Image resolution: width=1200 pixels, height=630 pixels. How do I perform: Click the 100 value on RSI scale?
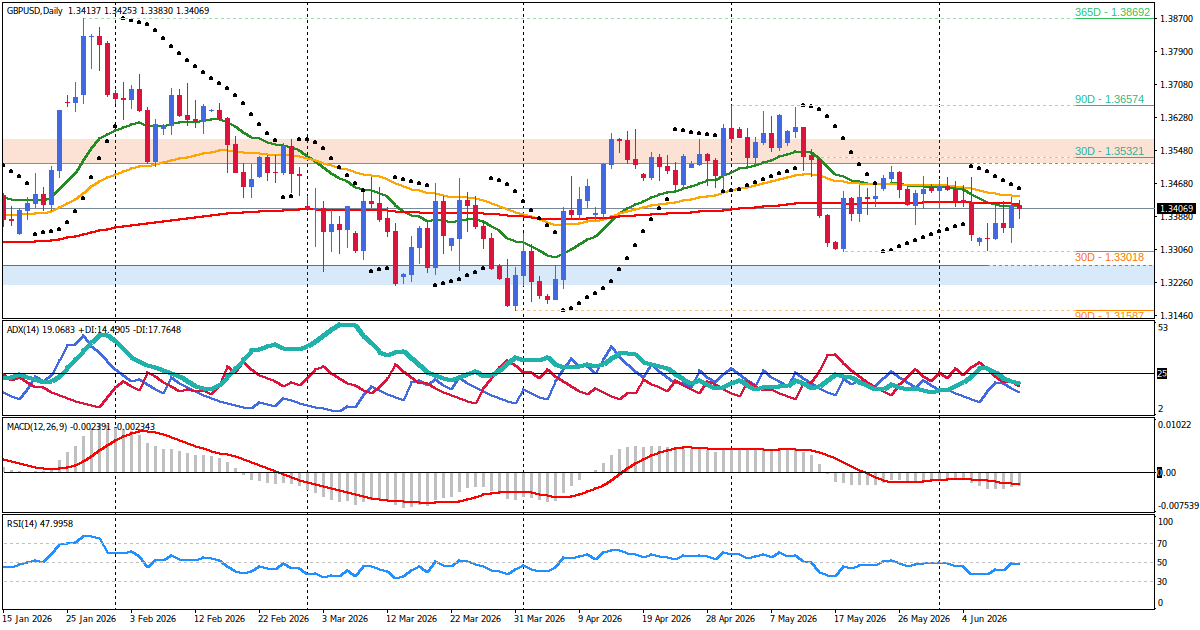1166,522
